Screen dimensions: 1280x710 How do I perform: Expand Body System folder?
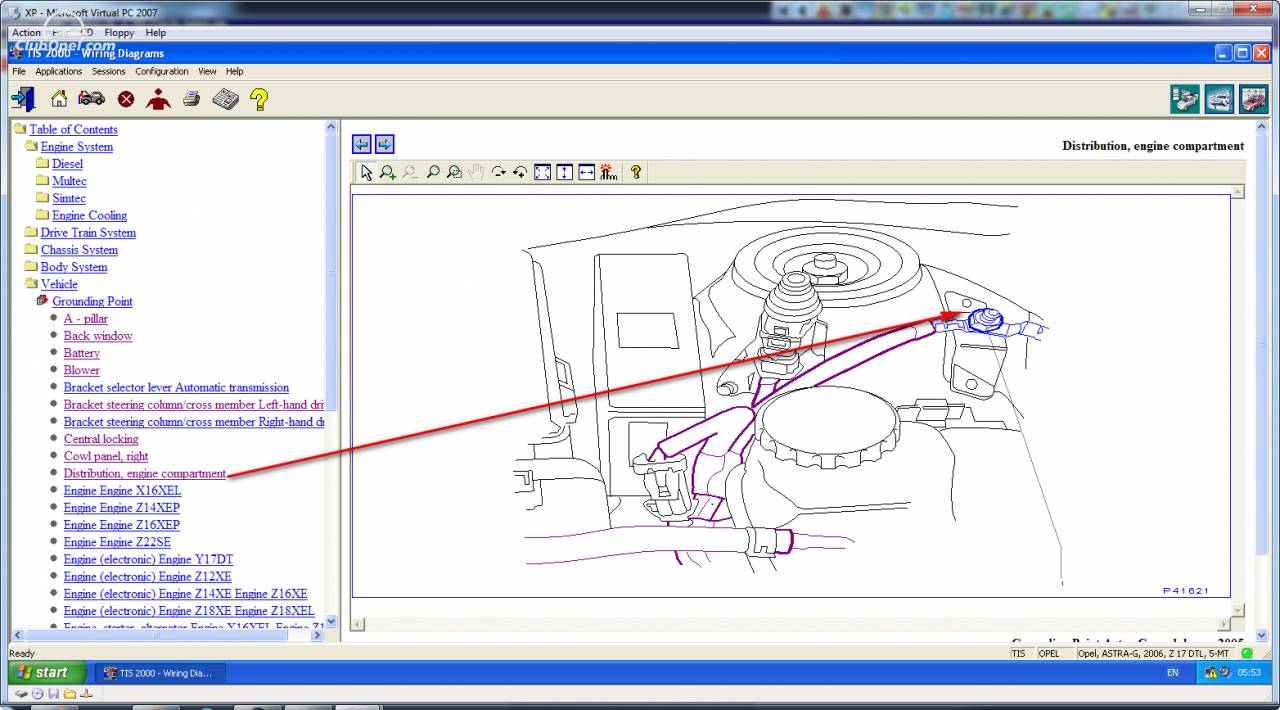[74, 266]
